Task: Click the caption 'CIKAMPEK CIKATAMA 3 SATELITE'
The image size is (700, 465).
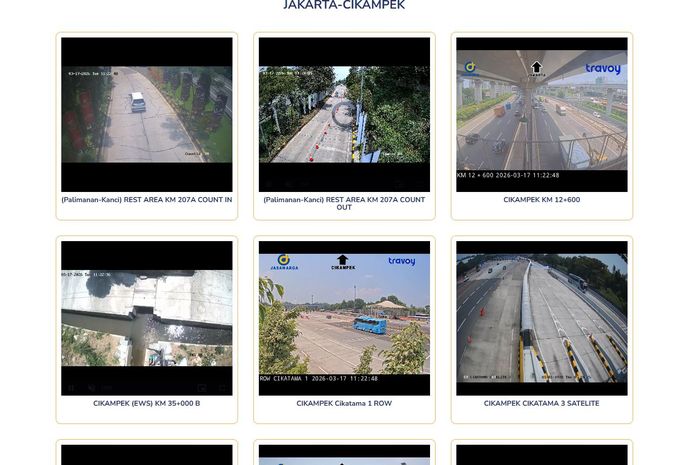Action: [542, 403]
